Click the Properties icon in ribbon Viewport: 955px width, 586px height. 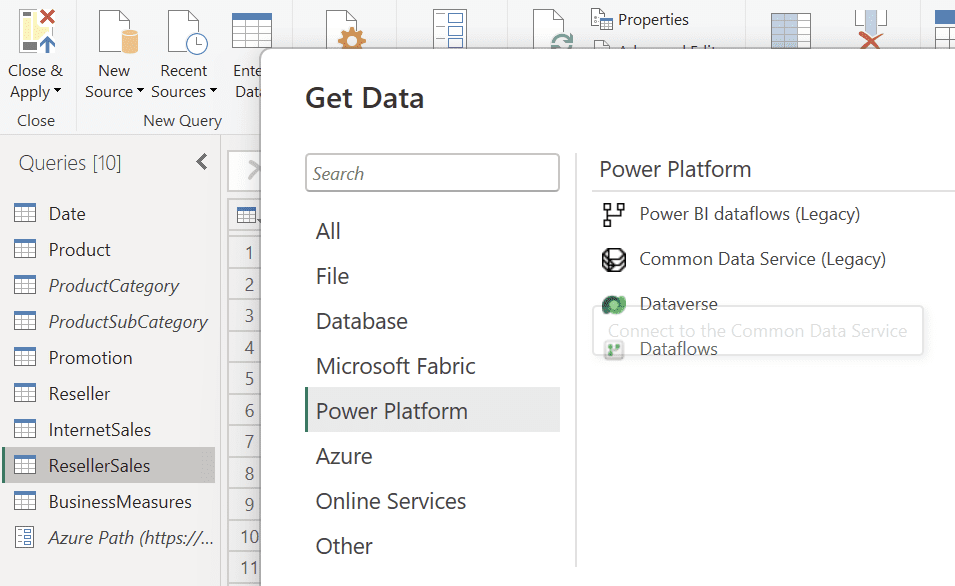pos(601,19)
